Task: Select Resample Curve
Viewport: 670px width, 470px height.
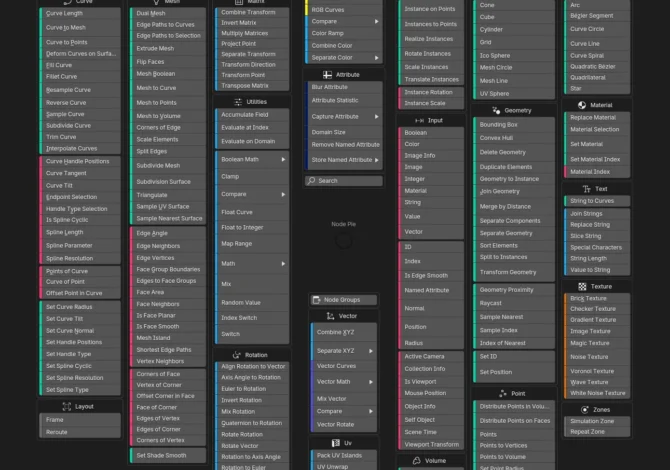Action: click(x=80, y=90)
